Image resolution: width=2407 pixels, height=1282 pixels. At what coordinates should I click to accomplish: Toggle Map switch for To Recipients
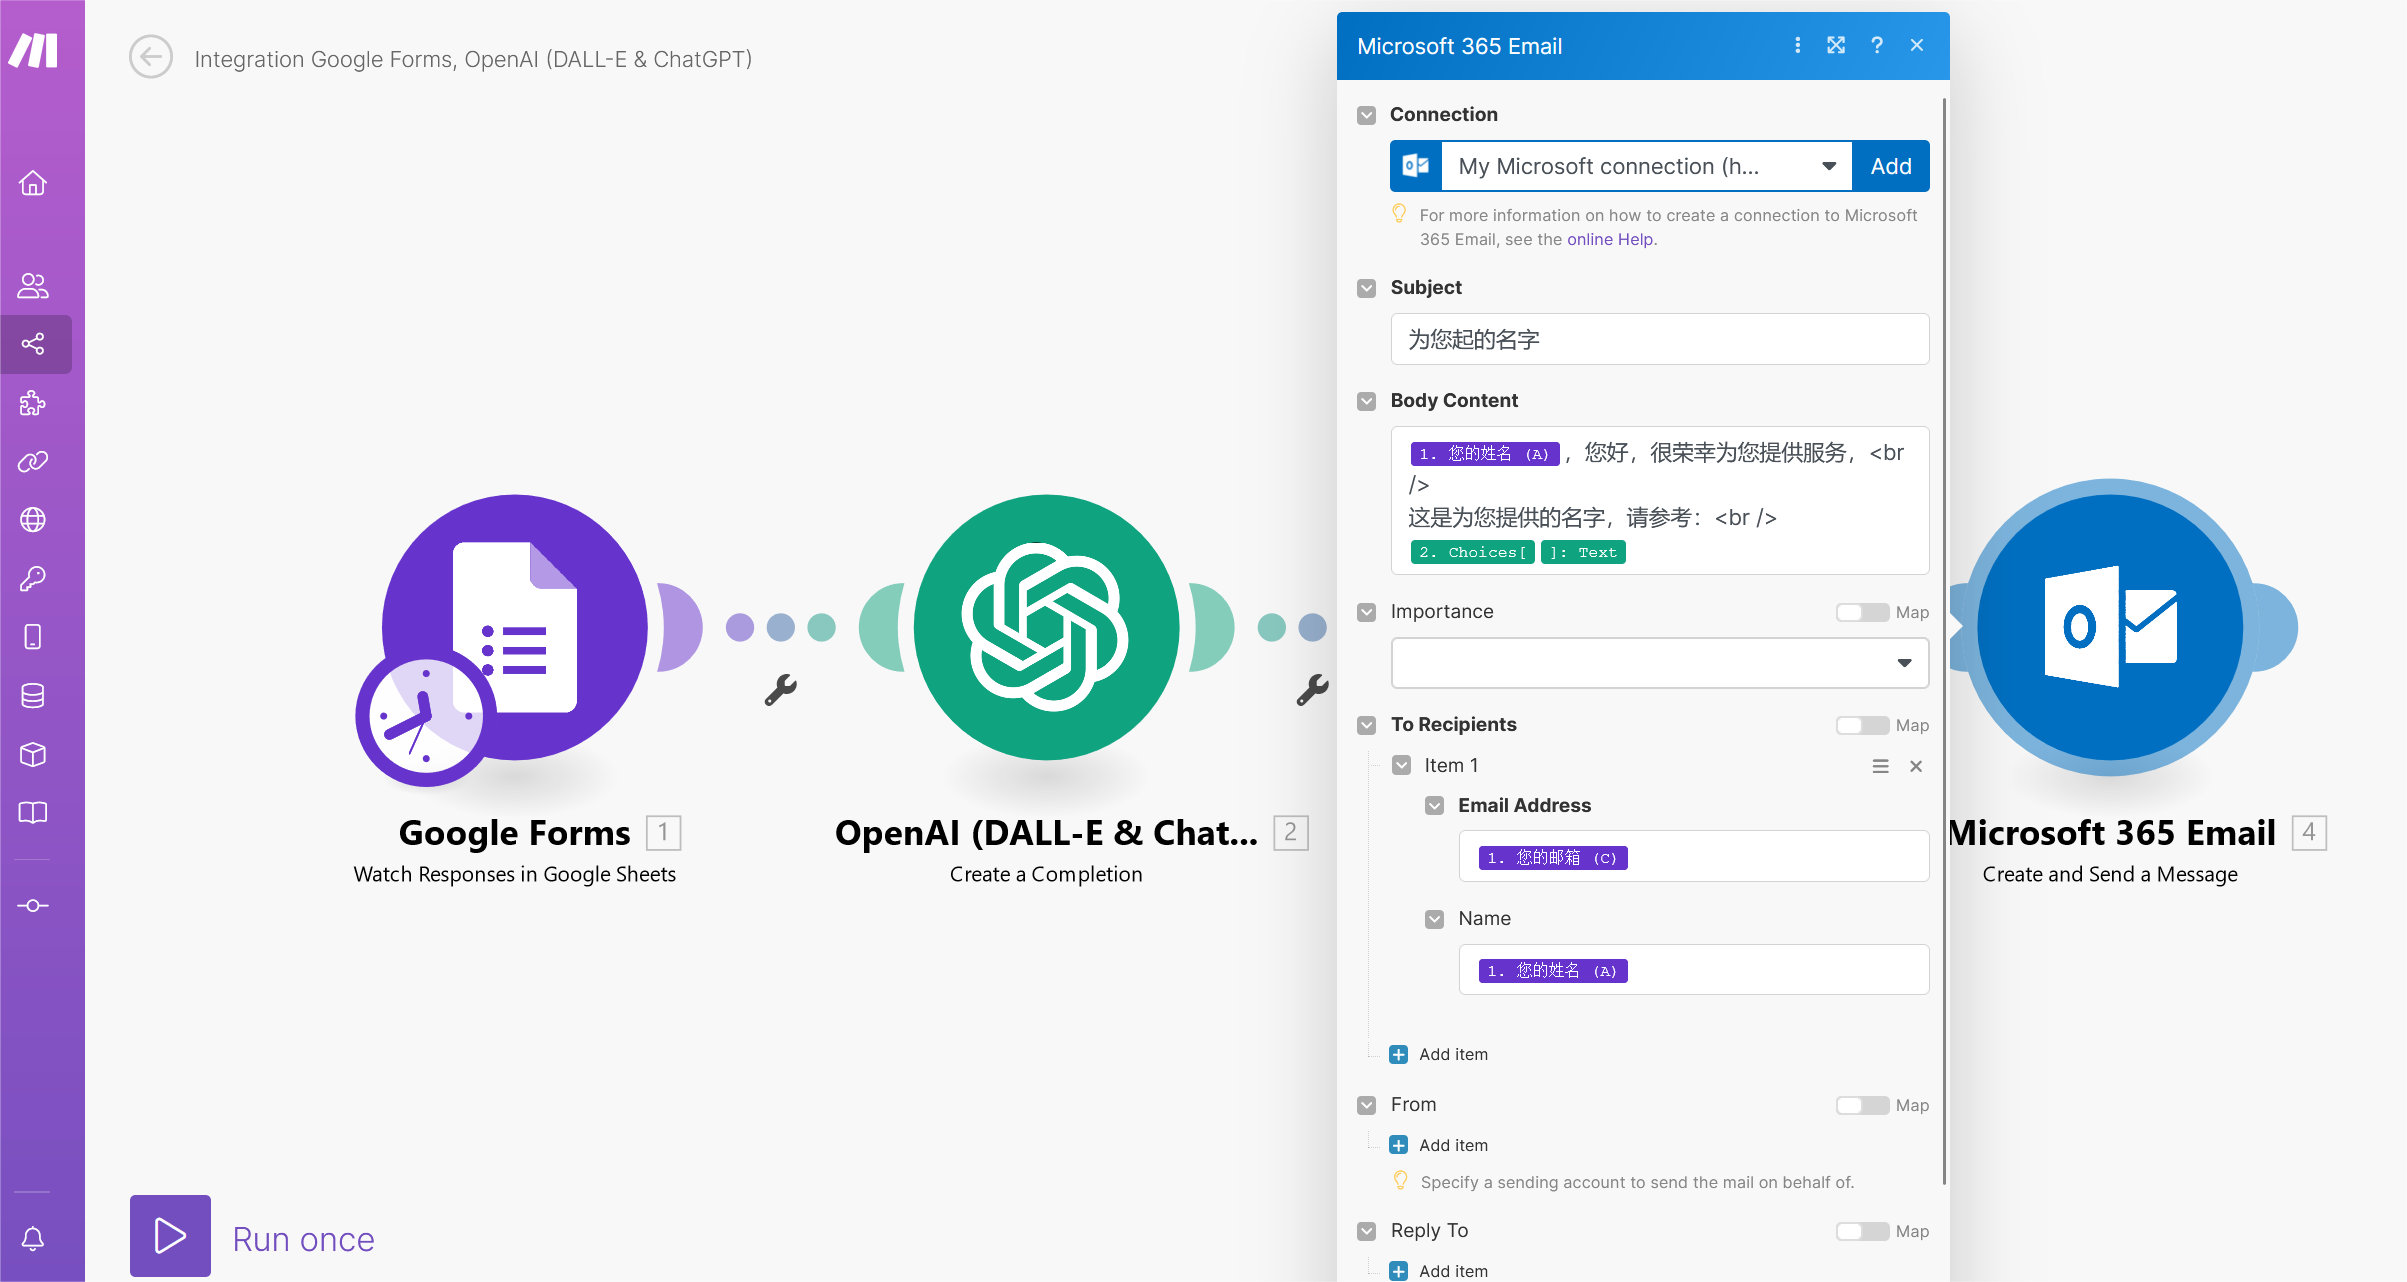coord(1862,725)
